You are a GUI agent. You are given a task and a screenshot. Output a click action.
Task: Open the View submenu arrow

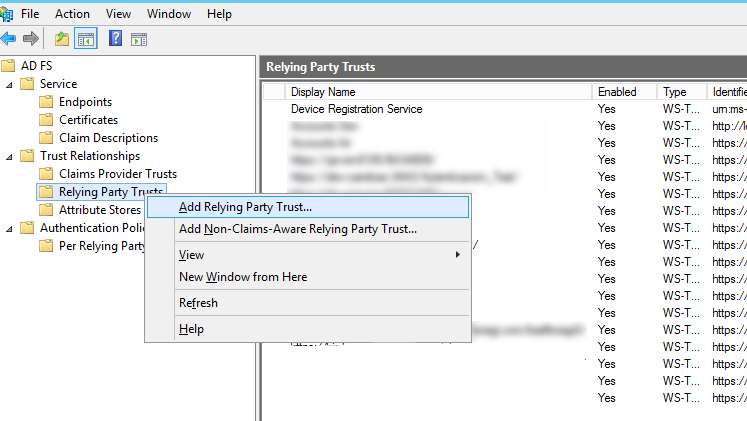tap(457, 255)
